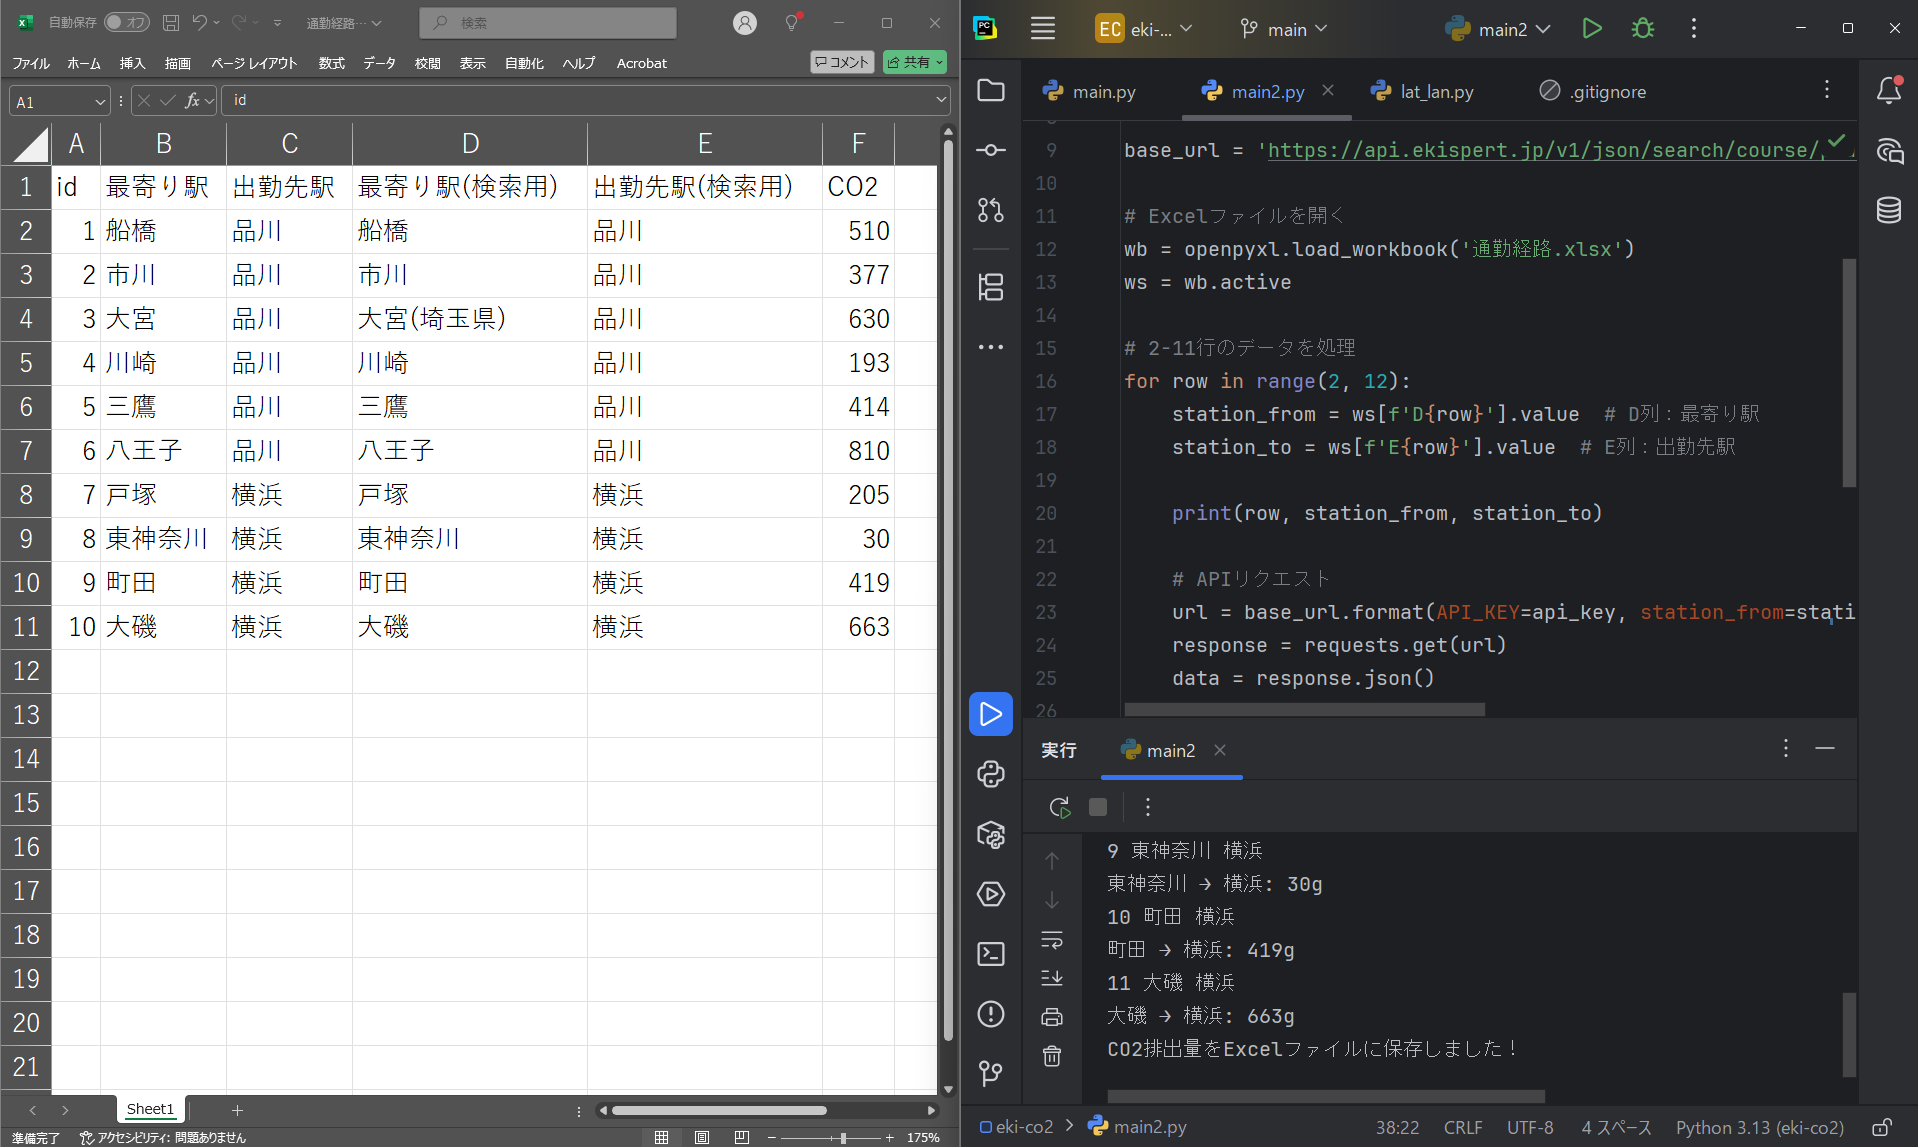Viewport: 1918px width, 1147px height.
Task: Expand the main branch dropdown
Action: pos(1284,29)
